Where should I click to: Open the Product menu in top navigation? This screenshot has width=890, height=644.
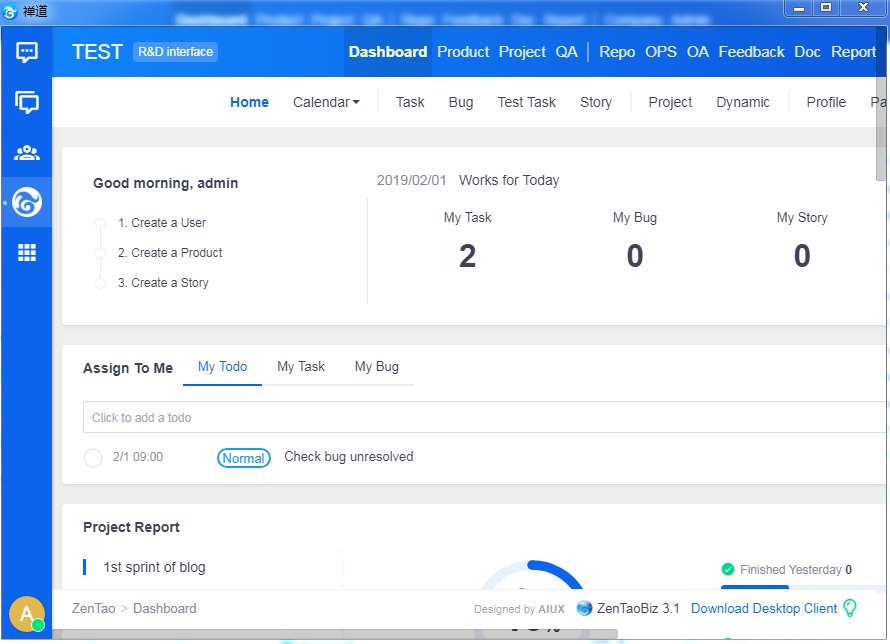[x=463, y=52]
